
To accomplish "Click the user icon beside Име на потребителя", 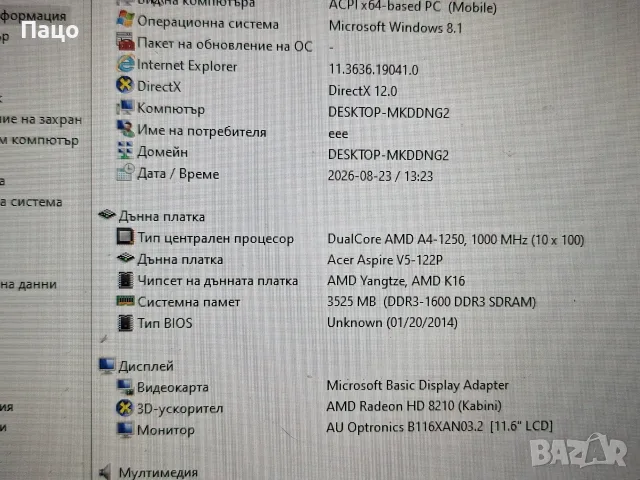I will pyautogui.click(x=125, y=129).
